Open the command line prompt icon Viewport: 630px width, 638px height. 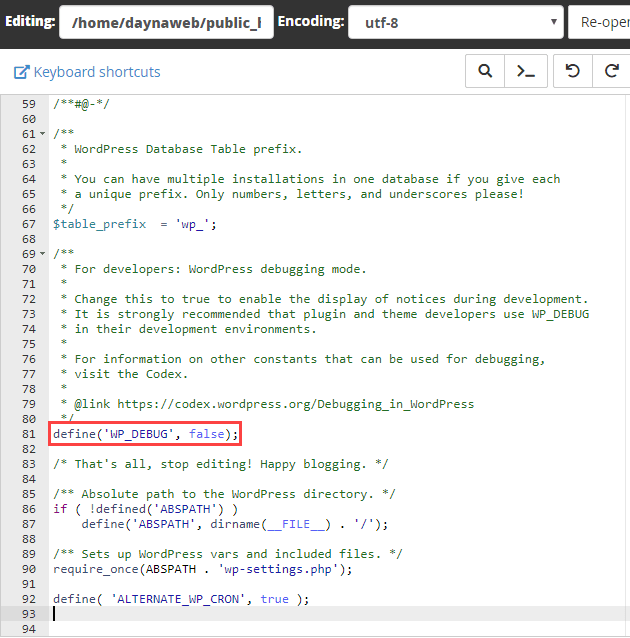(x=525, y=71)
